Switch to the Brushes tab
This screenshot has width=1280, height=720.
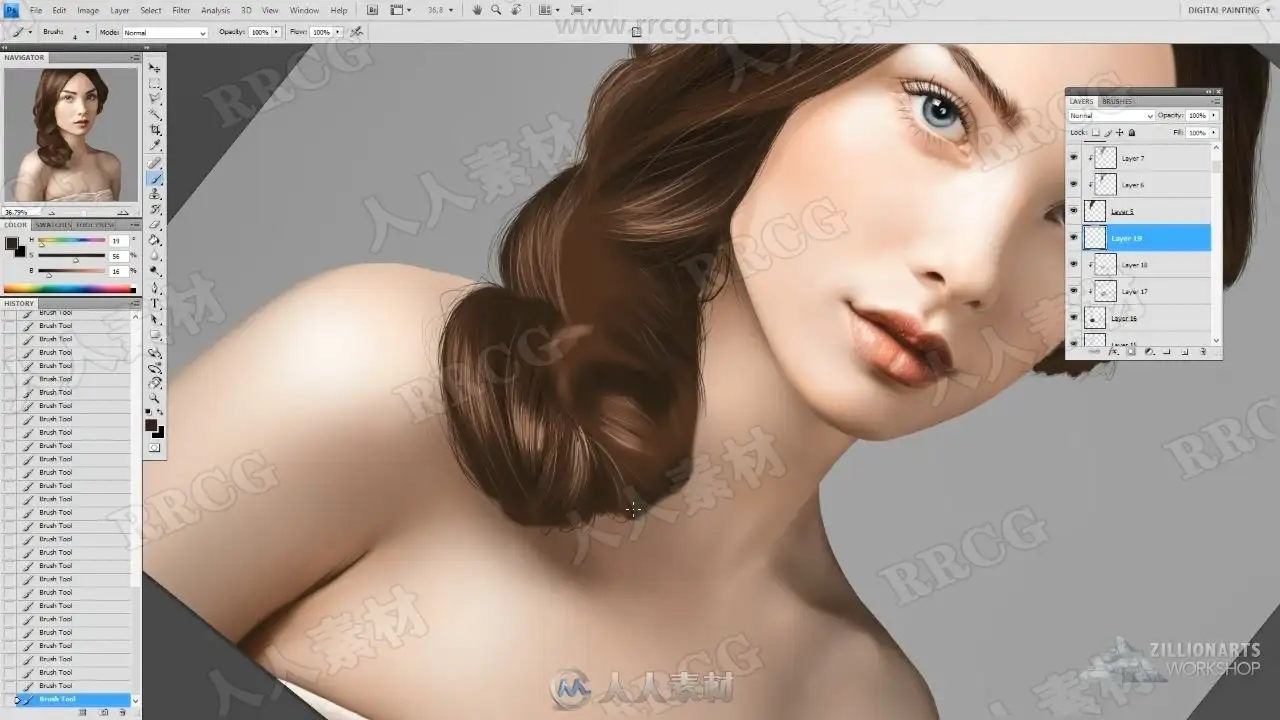click(x=1117, y=101)
